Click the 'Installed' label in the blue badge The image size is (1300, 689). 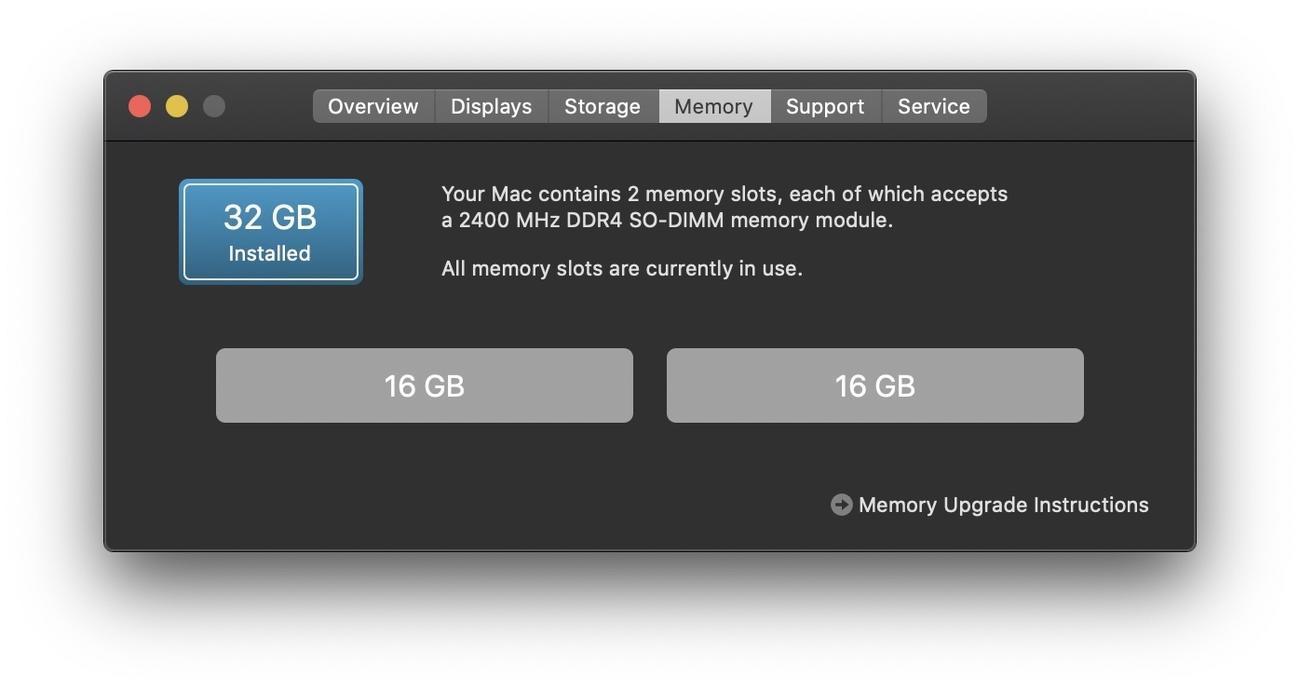tap(270, 254)
